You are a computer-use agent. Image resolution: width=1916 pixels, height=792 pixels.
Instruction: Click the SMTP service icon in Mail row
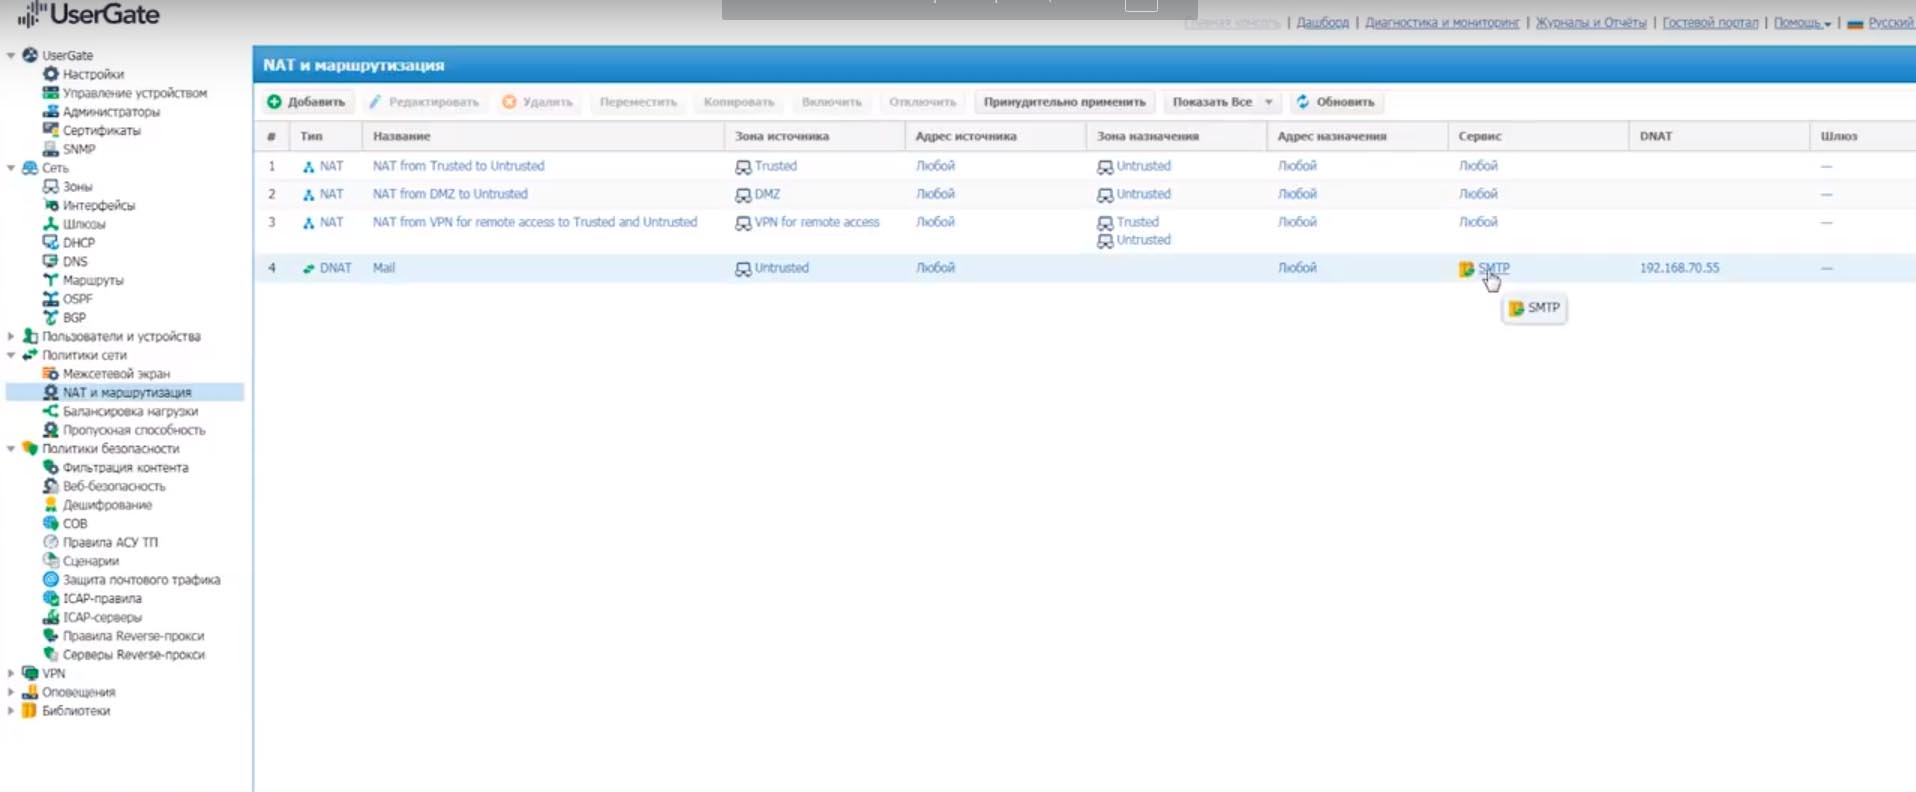click(x=1466, y=268)
